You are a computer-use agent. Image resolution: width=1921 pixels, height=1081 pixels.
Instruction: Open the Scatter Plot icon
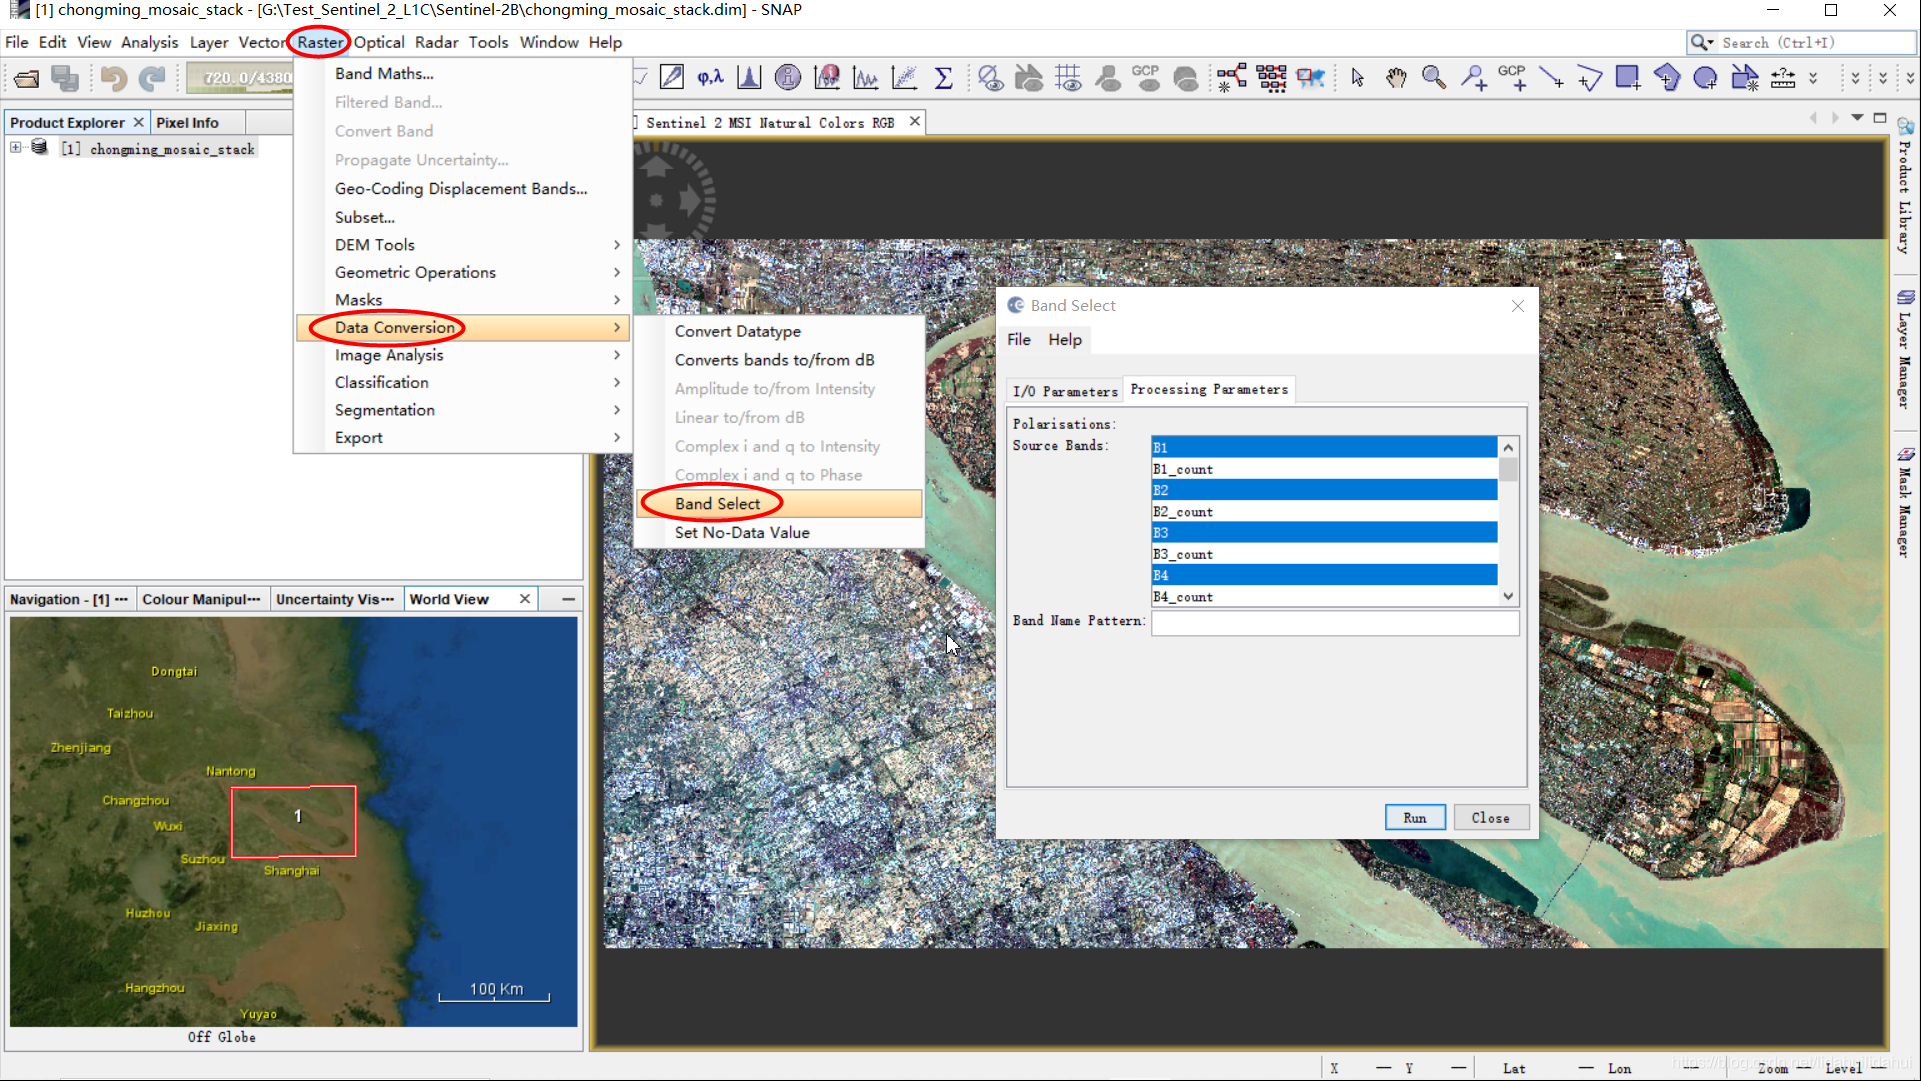905,78
